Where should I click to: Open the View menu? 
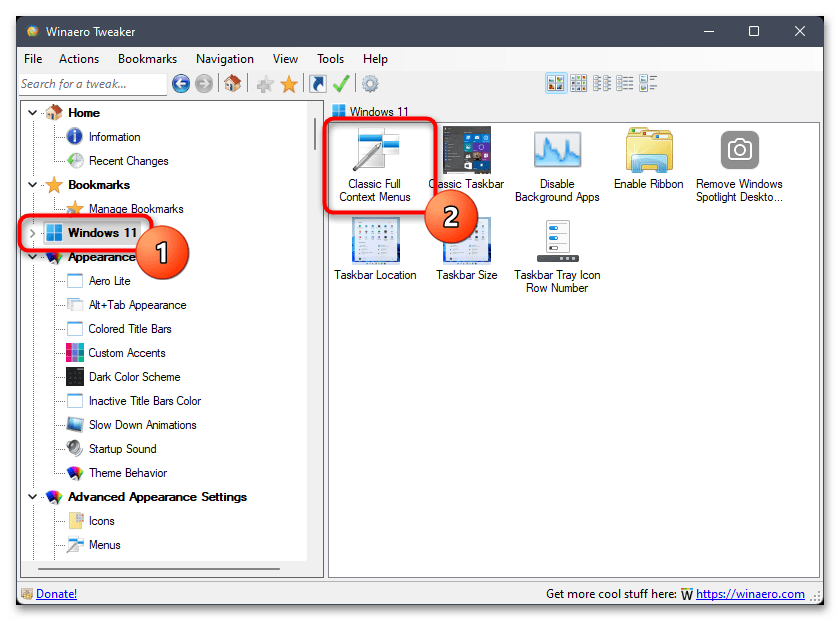coord(285,59)
